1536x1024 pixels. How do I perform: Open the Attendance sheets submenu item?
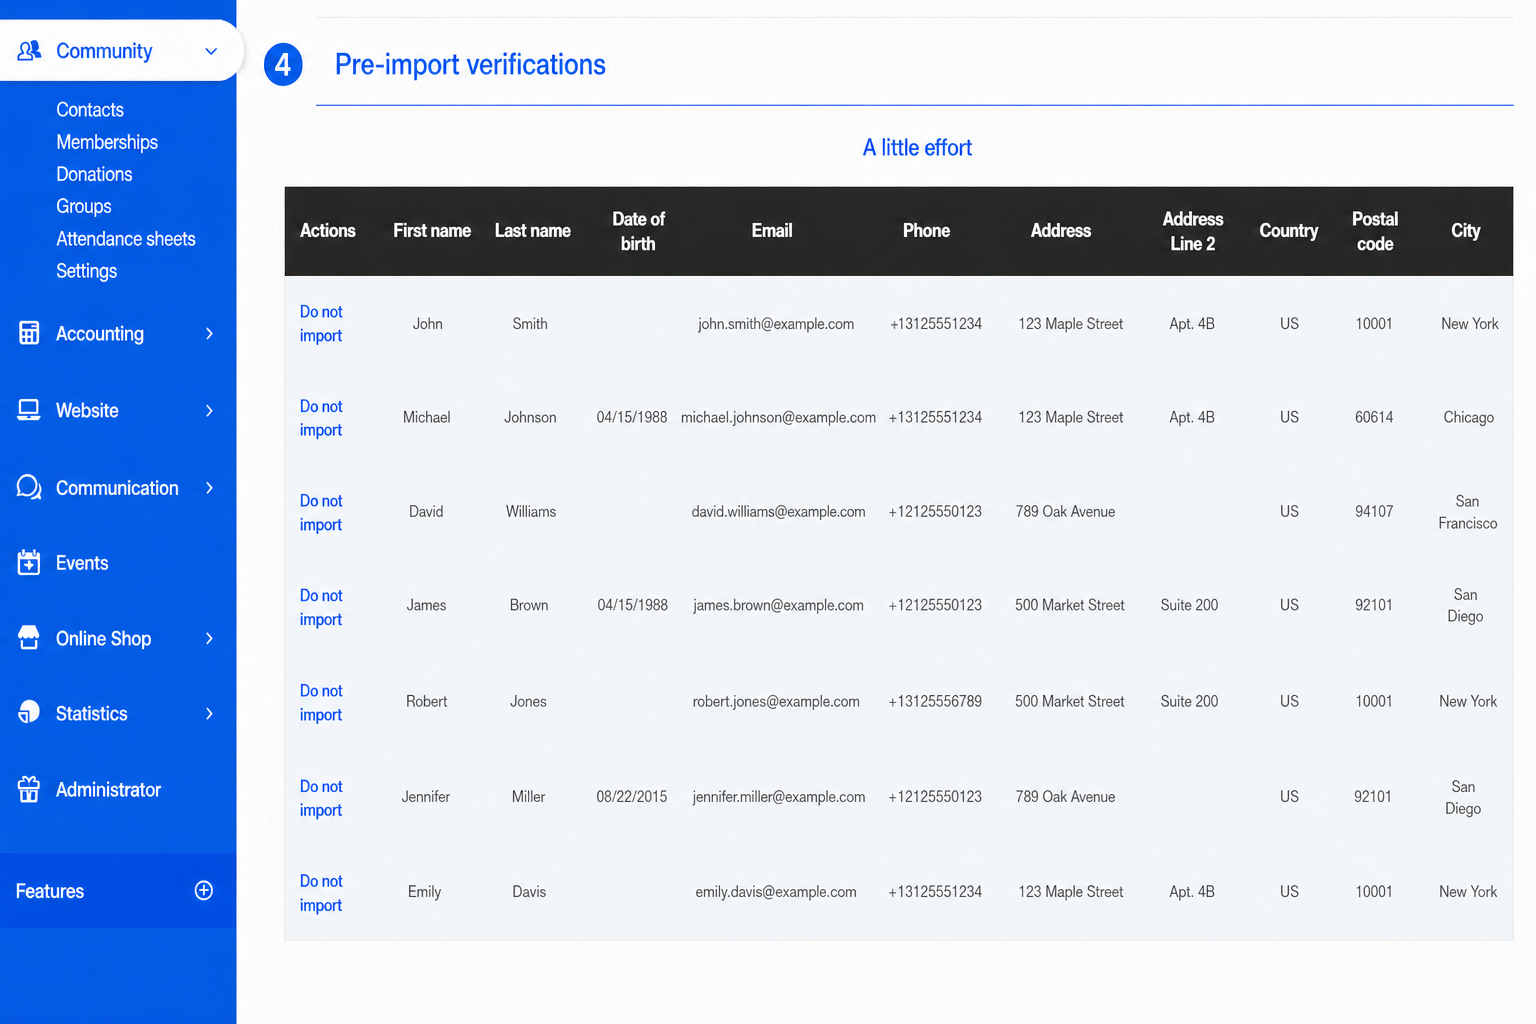pos(126,238)
